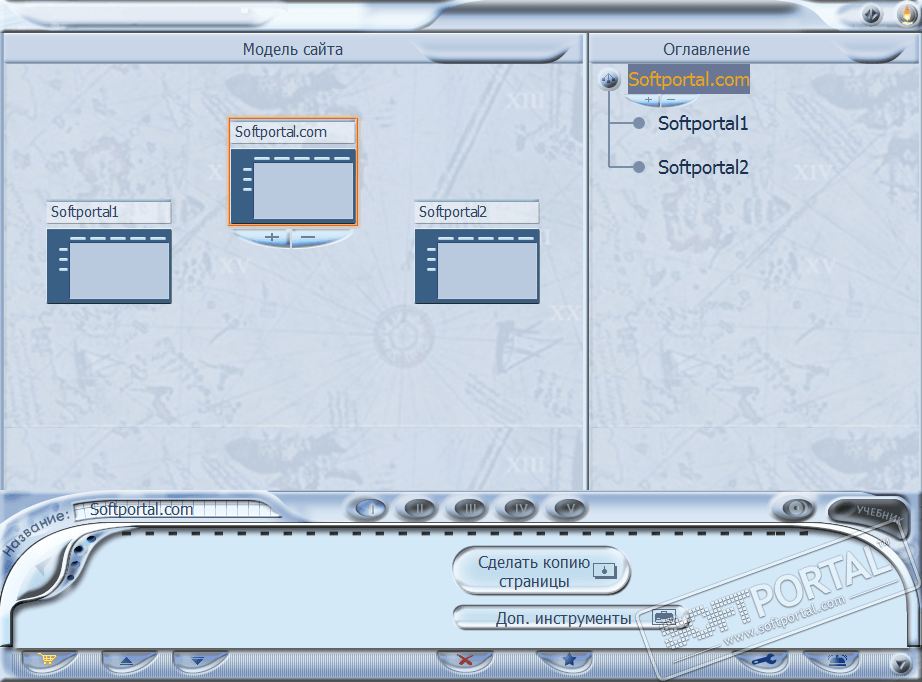Click the Softportal2 tree node bullet
This screenshot has height=682, width=922.
639,167
